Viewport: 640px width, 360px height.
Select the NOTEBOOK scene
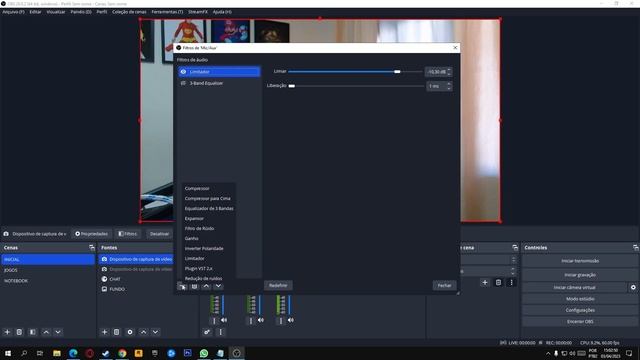(x=48, y=281)
